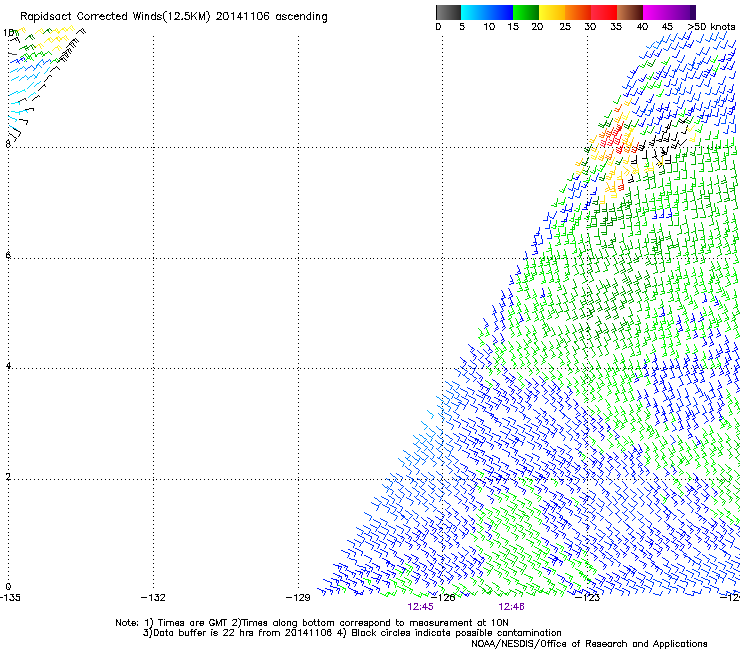The height and width of the screenshot is (650, 740).
Task: Click the yellow wind barbs at upper left corner
Action: tap(53, 35)
